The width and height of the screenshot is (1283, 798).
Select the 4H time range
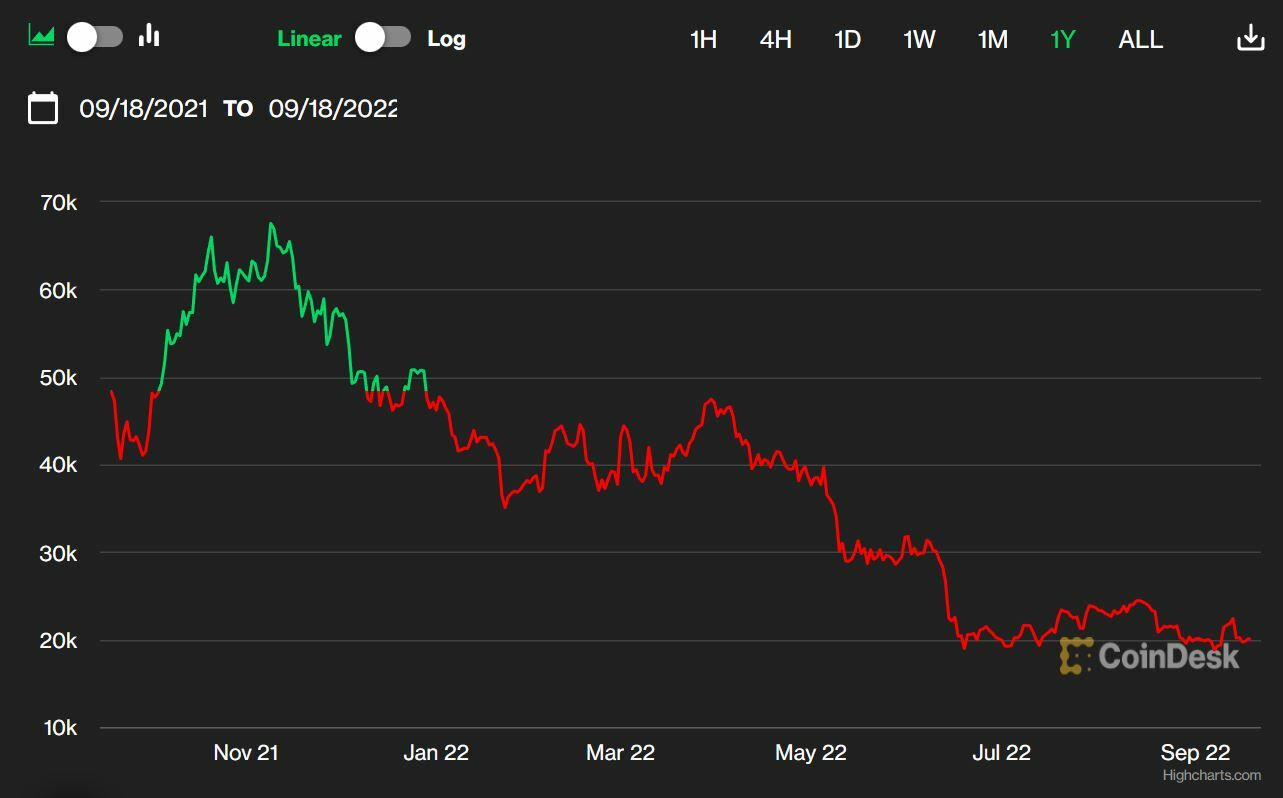click(x=775, y=40)
